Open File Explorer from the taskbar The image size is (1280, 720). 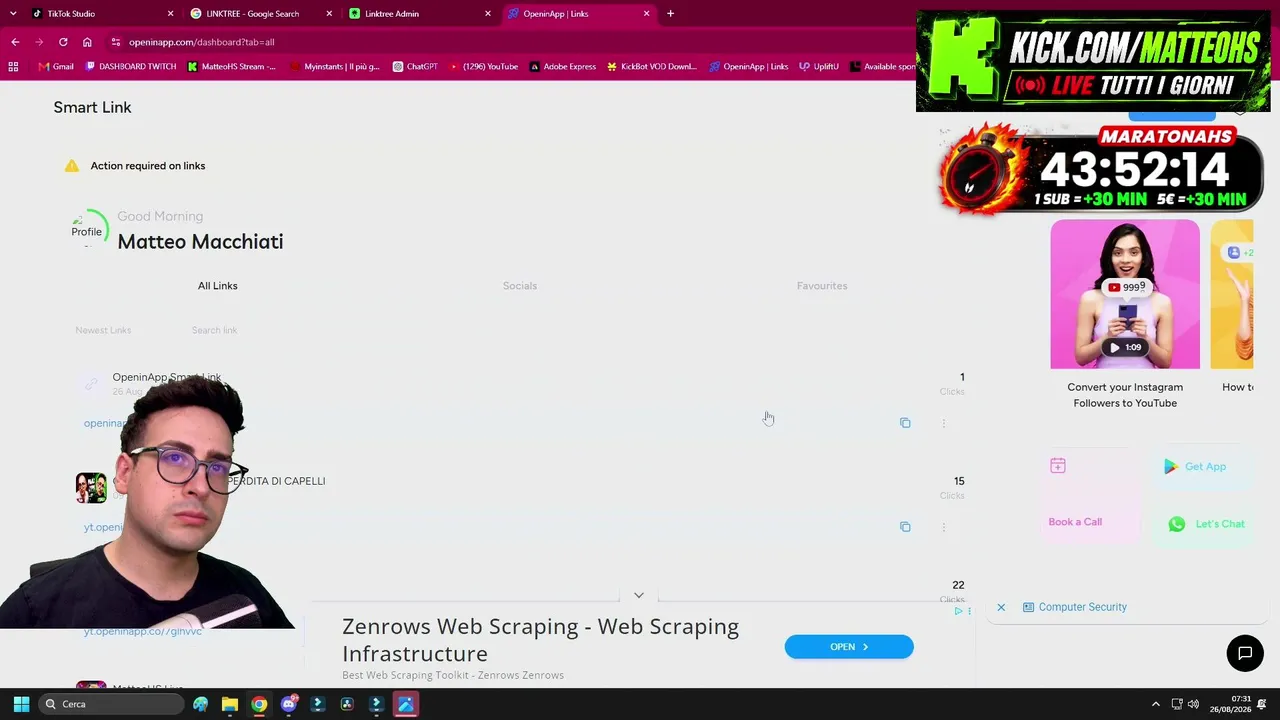tap(230, 704)
